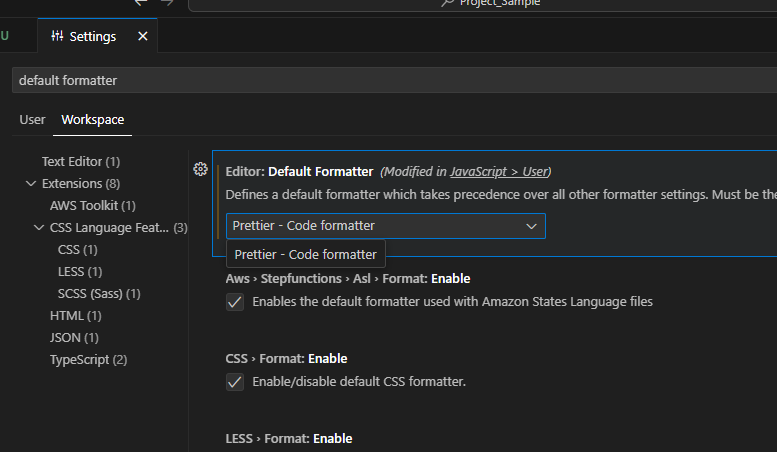Select the Settings editor tab
The width and height of the screenshot is (777, 452).
coord(98,36)
